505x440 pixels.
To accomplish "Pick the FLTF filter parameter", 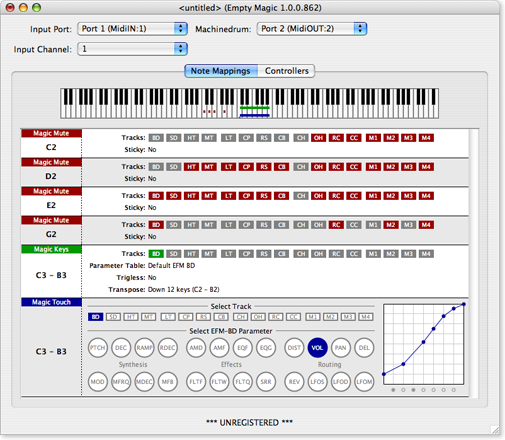I will (196, 382).
